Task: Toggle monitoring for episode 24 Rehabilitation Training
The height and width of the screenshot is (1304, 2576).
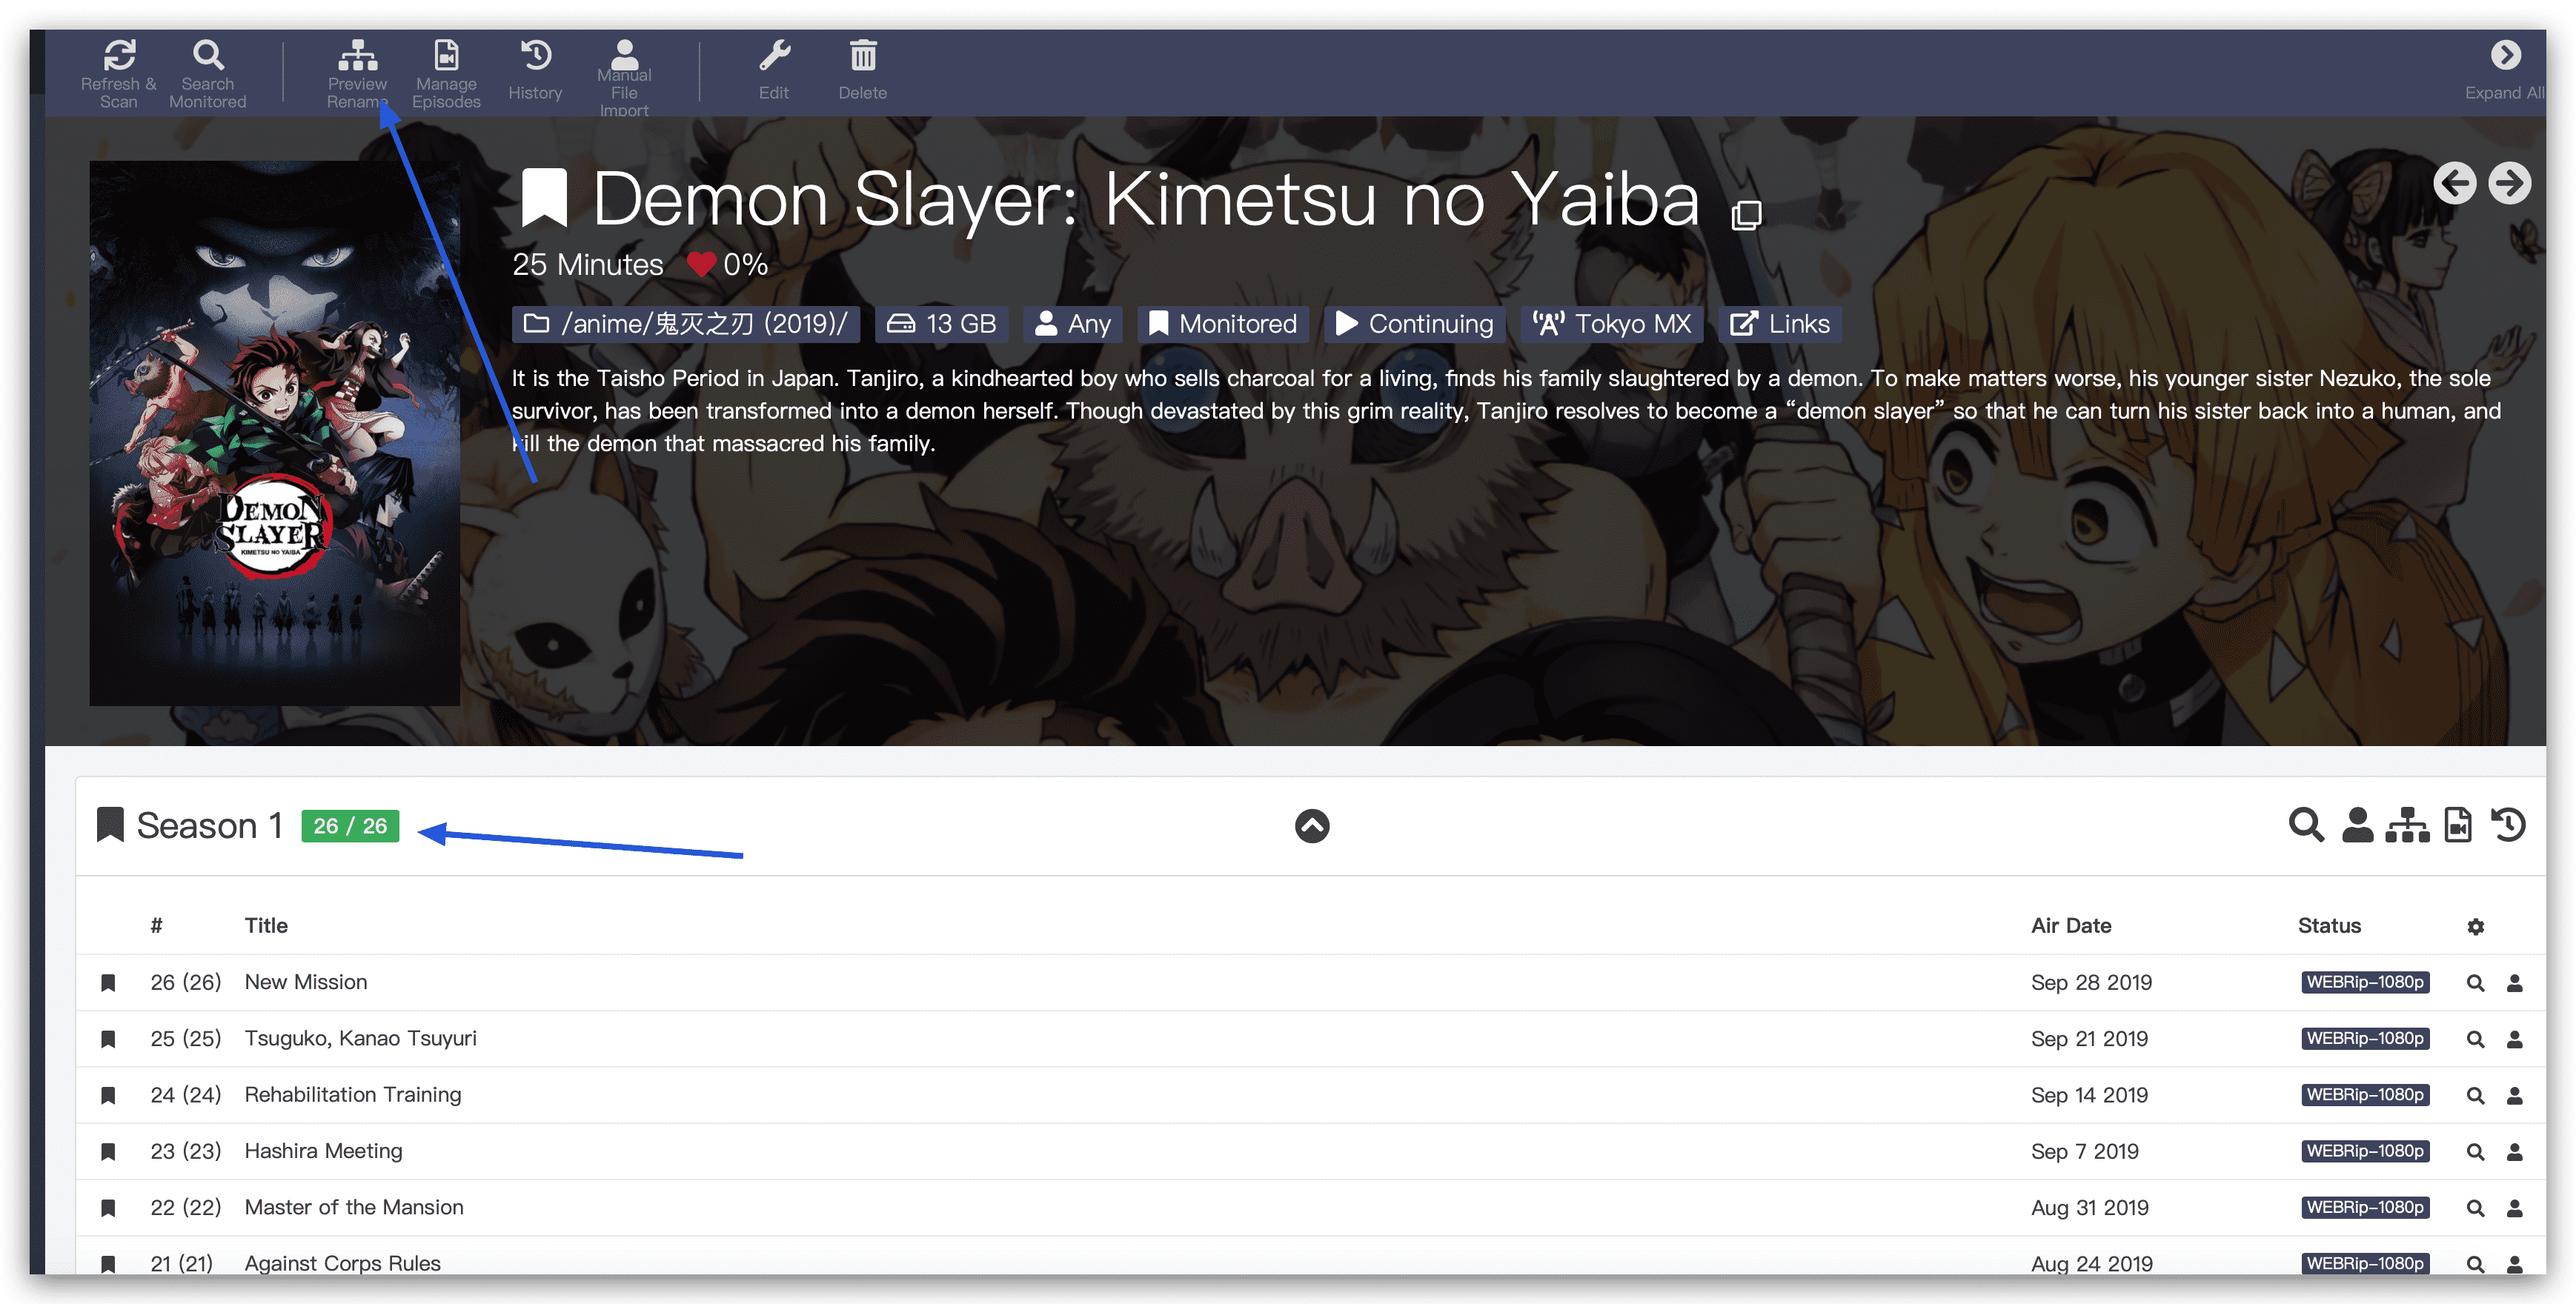Action: click(x=108, y=1095)
